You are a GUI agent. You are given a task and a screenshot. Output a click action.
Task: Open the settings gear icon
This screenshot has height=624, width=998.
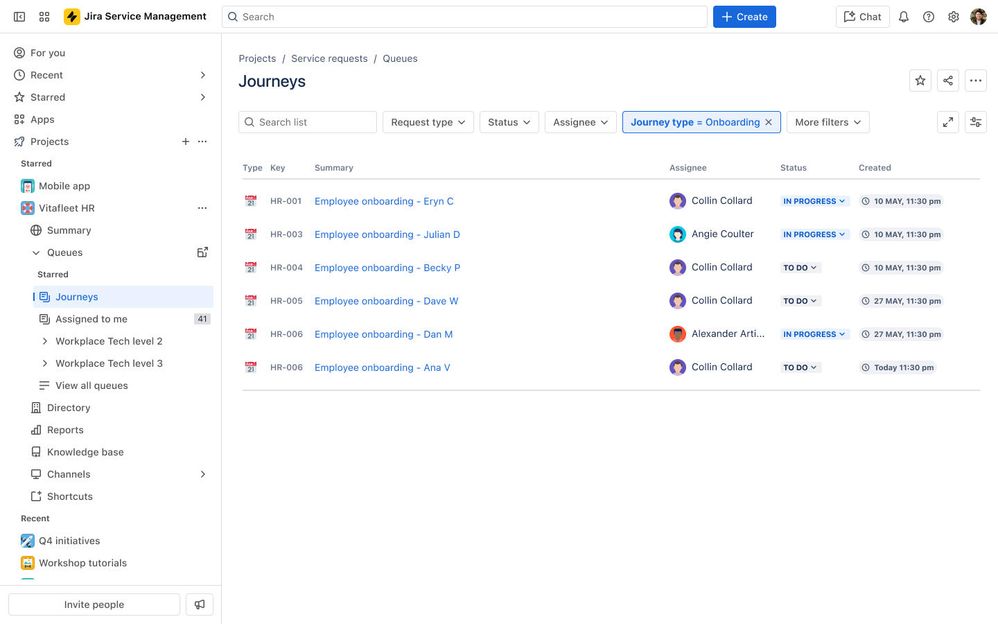[x=953, y=17]
